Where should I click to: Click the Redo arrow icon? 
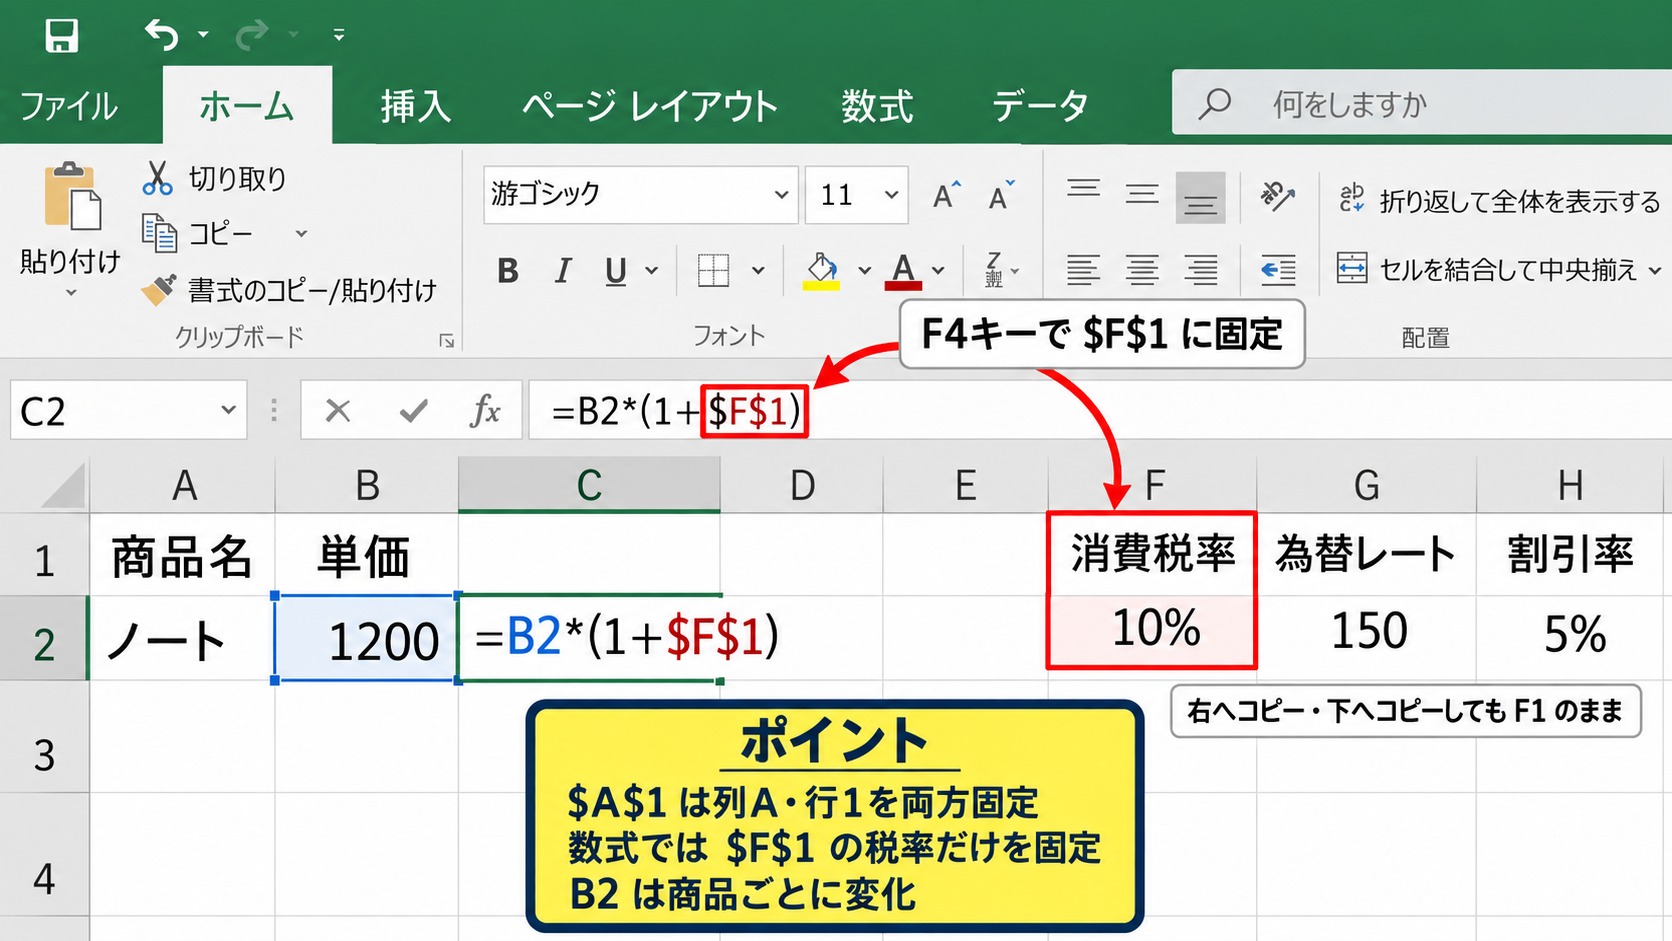252,35
